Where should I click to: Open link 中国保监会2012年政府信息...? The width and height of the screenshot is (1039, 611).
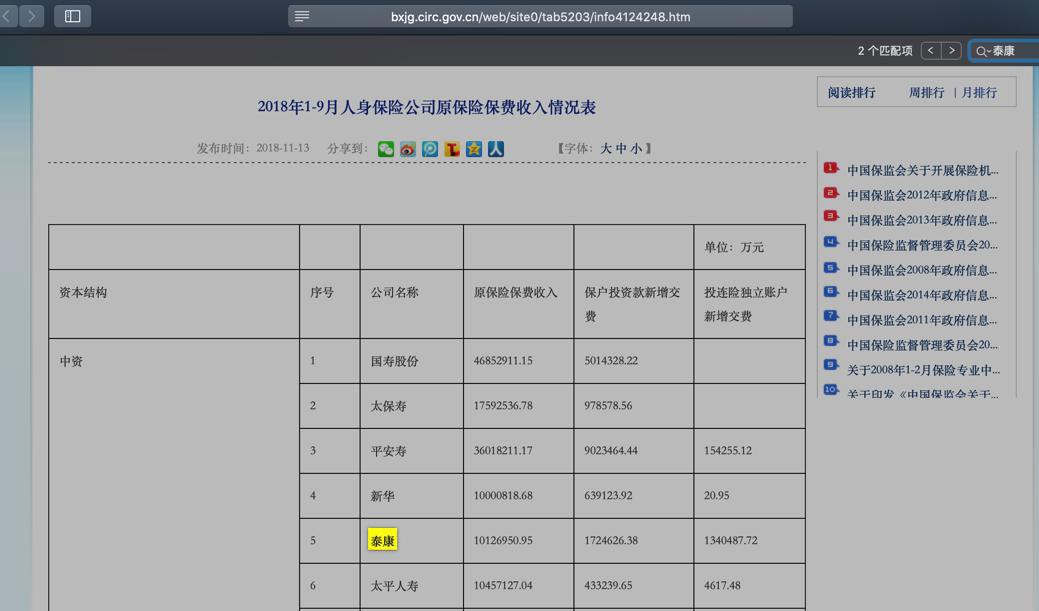[x=922, y=195]
